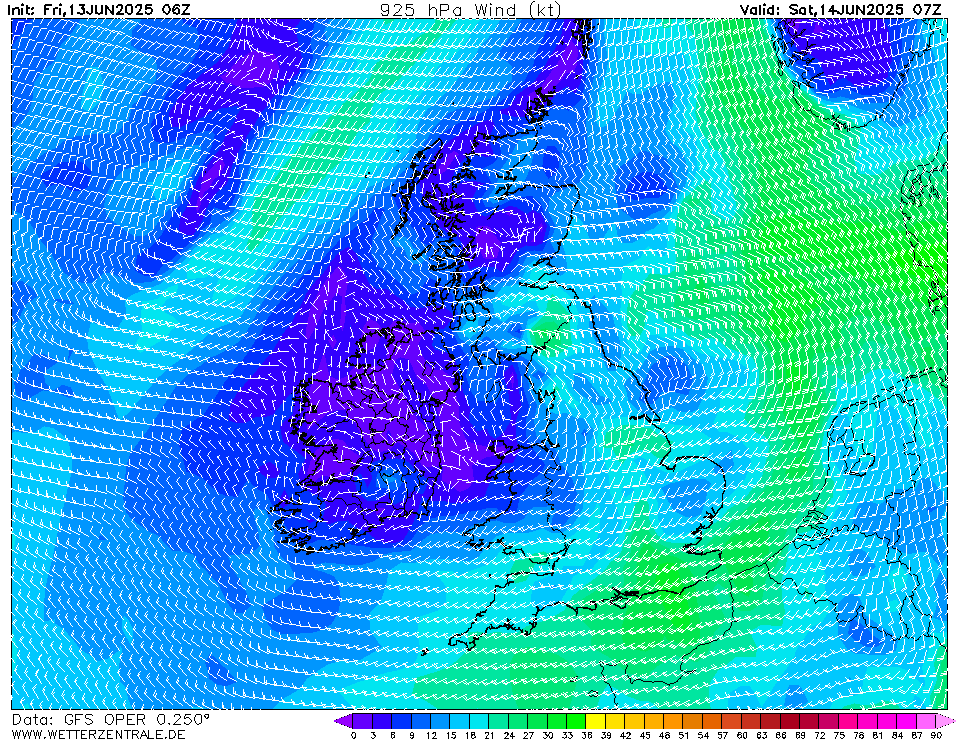Select the magenta swatch between 78 and 81
Screen dimensions: 959x741
(868, 720)
